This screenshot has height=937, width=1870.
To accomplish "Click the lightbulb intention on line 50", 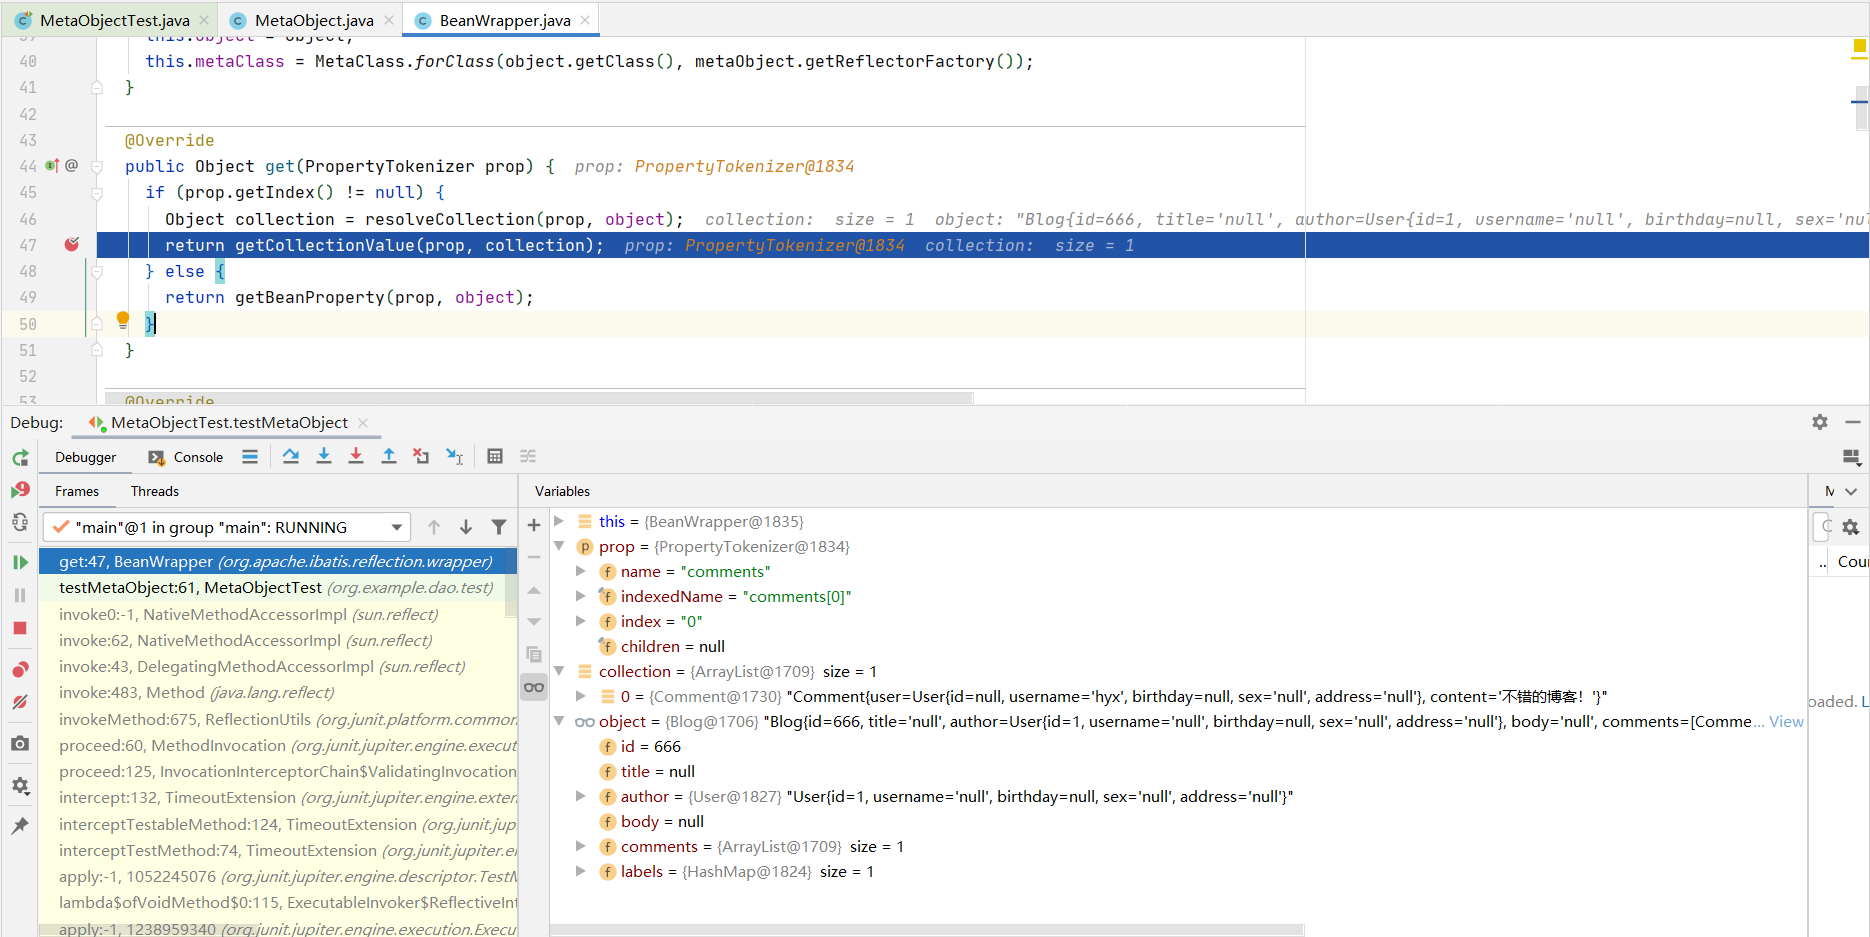I will pyautogui.click(x=123, y=320).
